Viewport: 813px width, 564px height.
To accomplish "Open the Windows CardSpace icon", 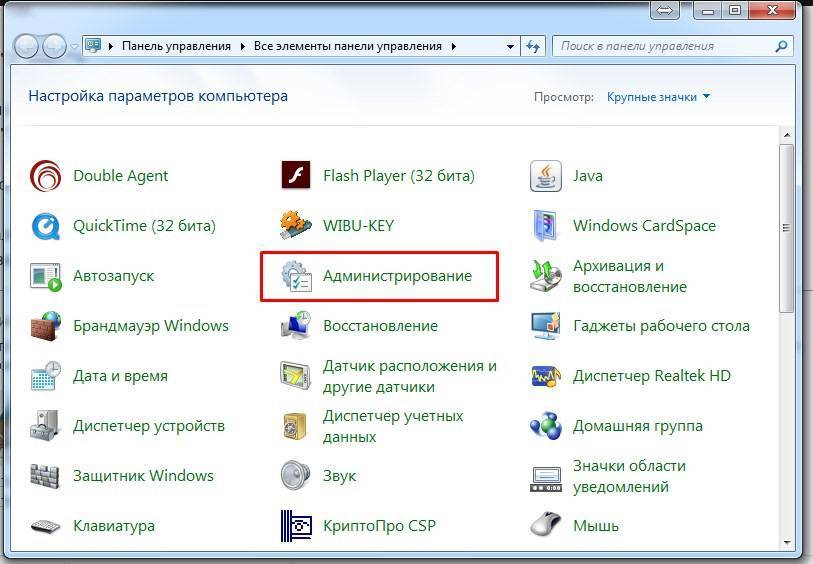I will coord(545,226).
